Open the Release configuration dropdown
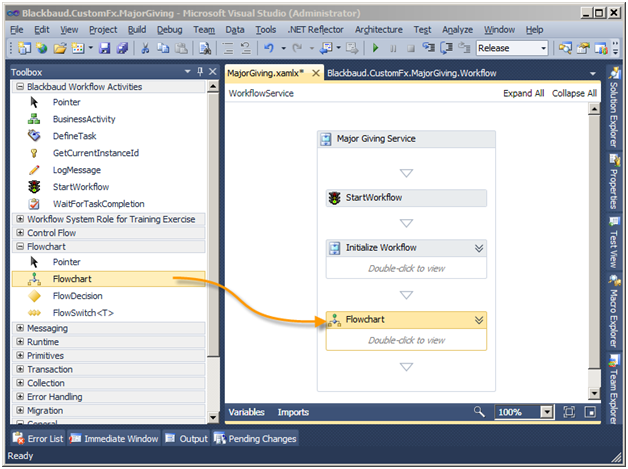Image resolution: width=628 pixels, height=469 pixels. (543, 48)
